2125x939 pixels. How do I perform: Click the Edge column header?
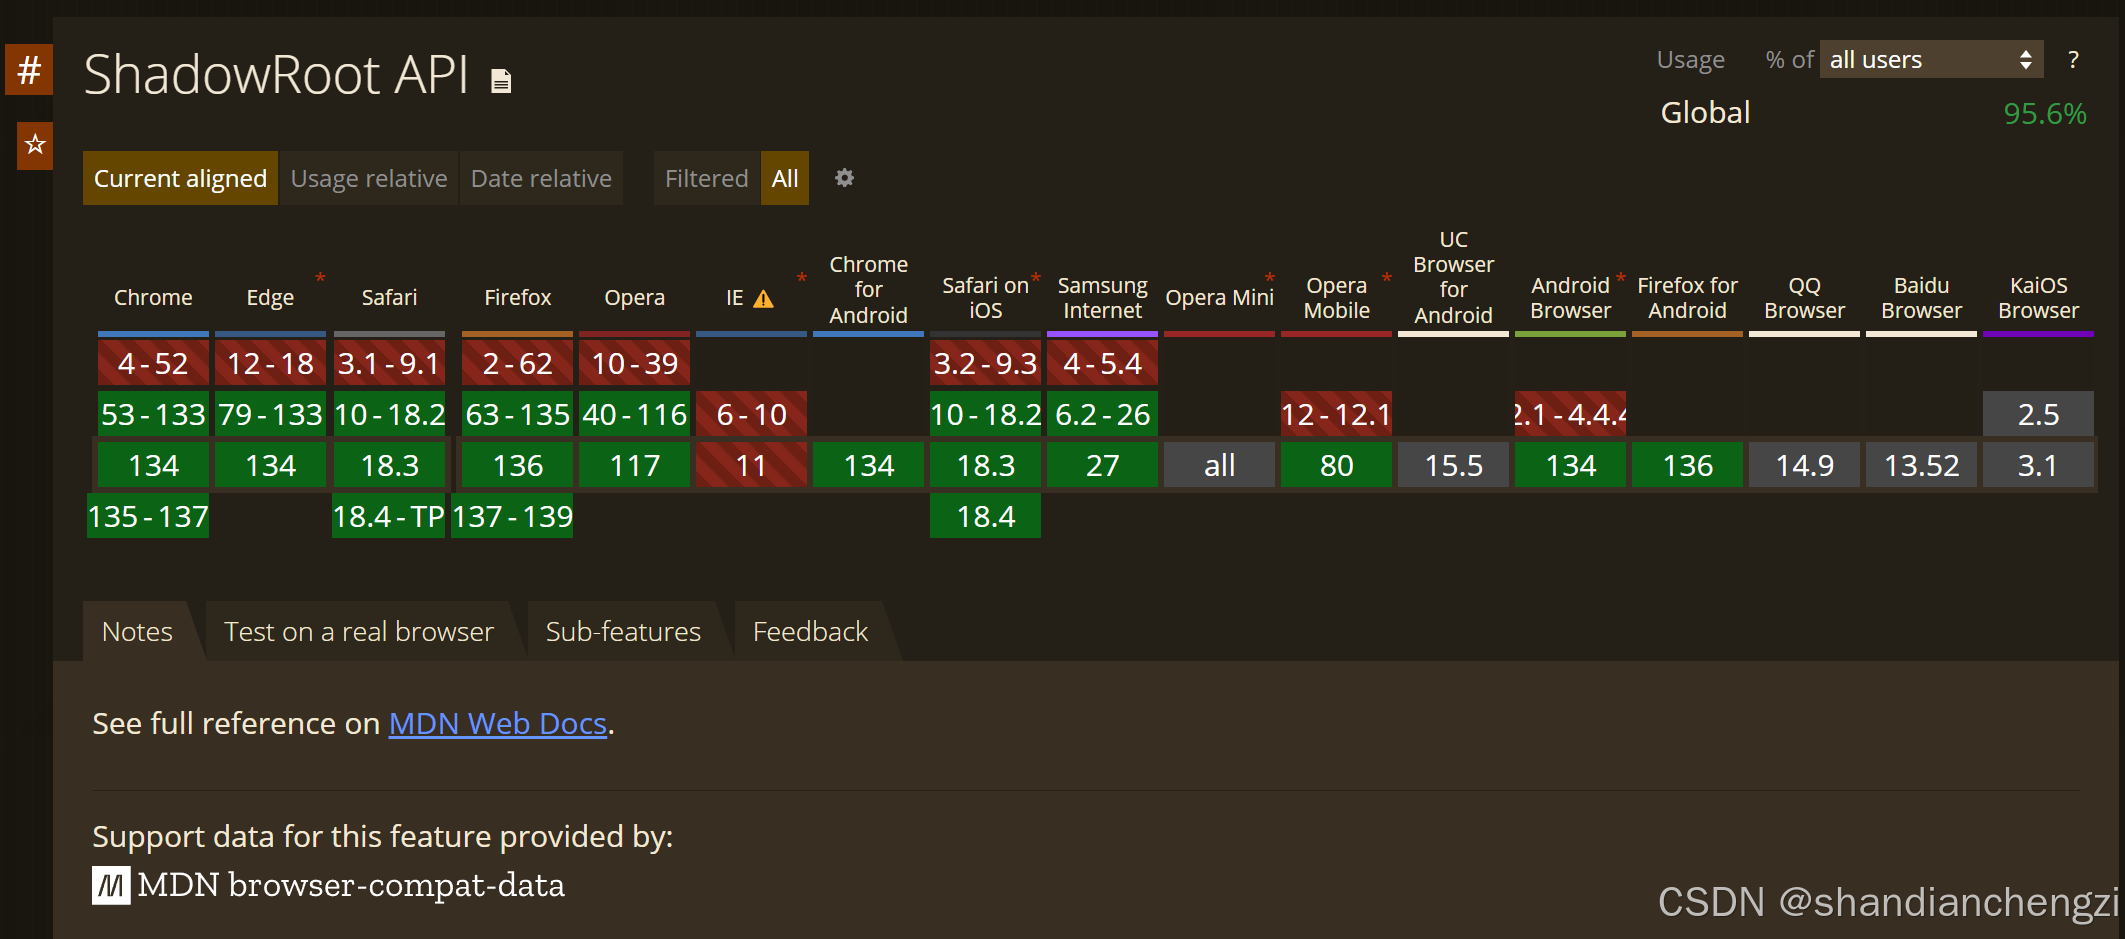click(270, 297)
